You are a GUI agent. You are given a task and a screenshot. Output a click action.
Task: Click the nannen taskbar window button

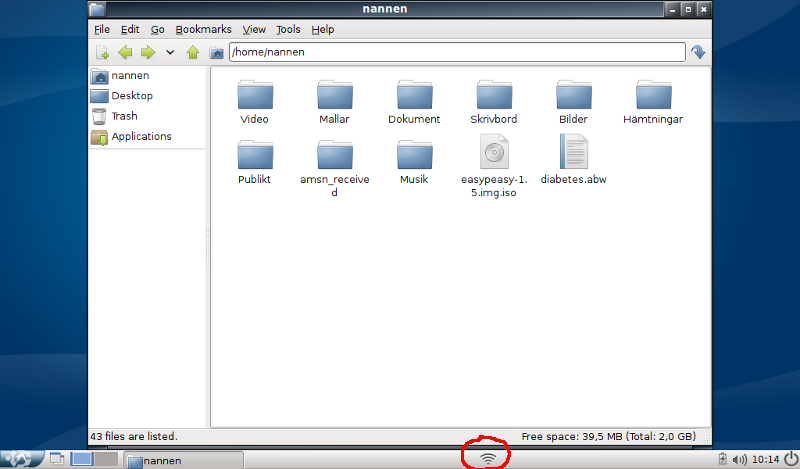click(x=184, y=460)
